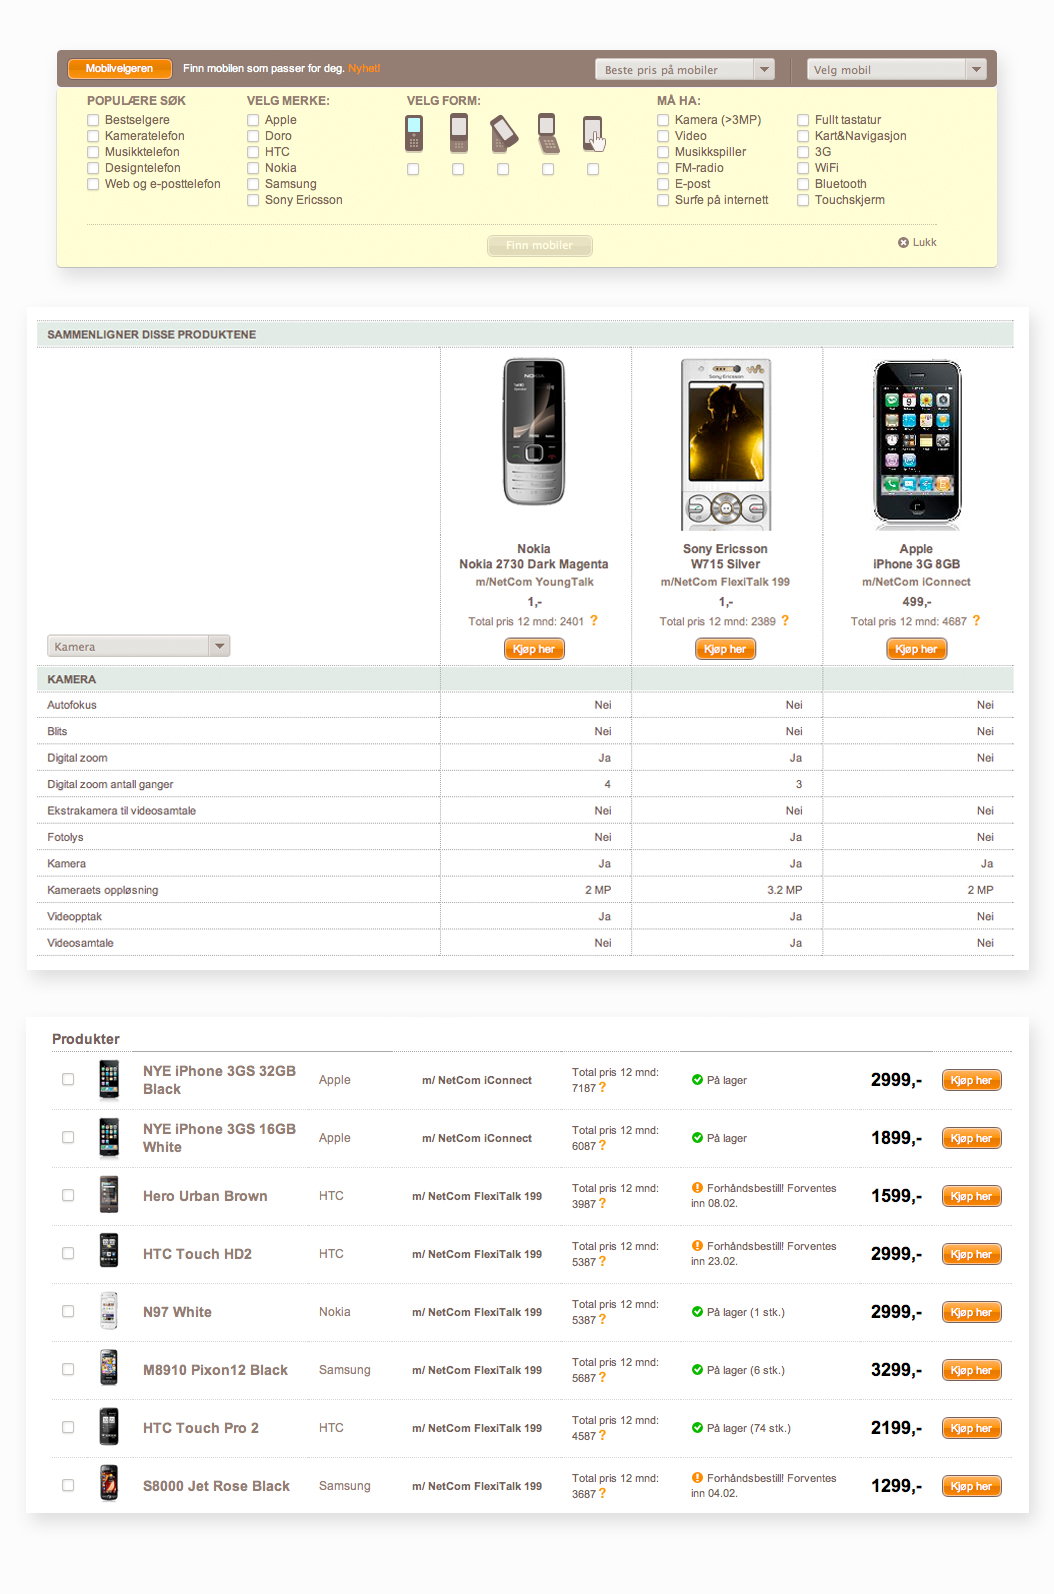Click help icon next to 3987 total

point(602,1204)
